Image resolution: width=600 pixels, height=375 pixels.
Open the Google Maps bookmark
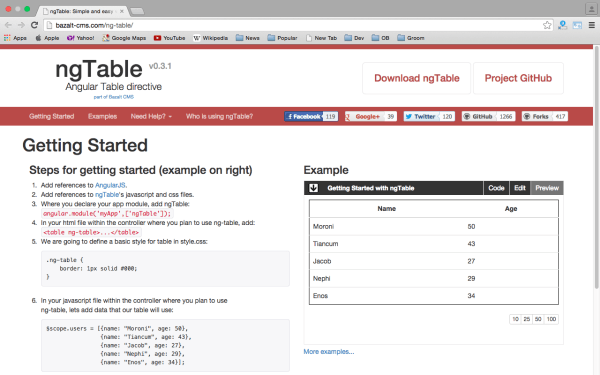[124, 38]
